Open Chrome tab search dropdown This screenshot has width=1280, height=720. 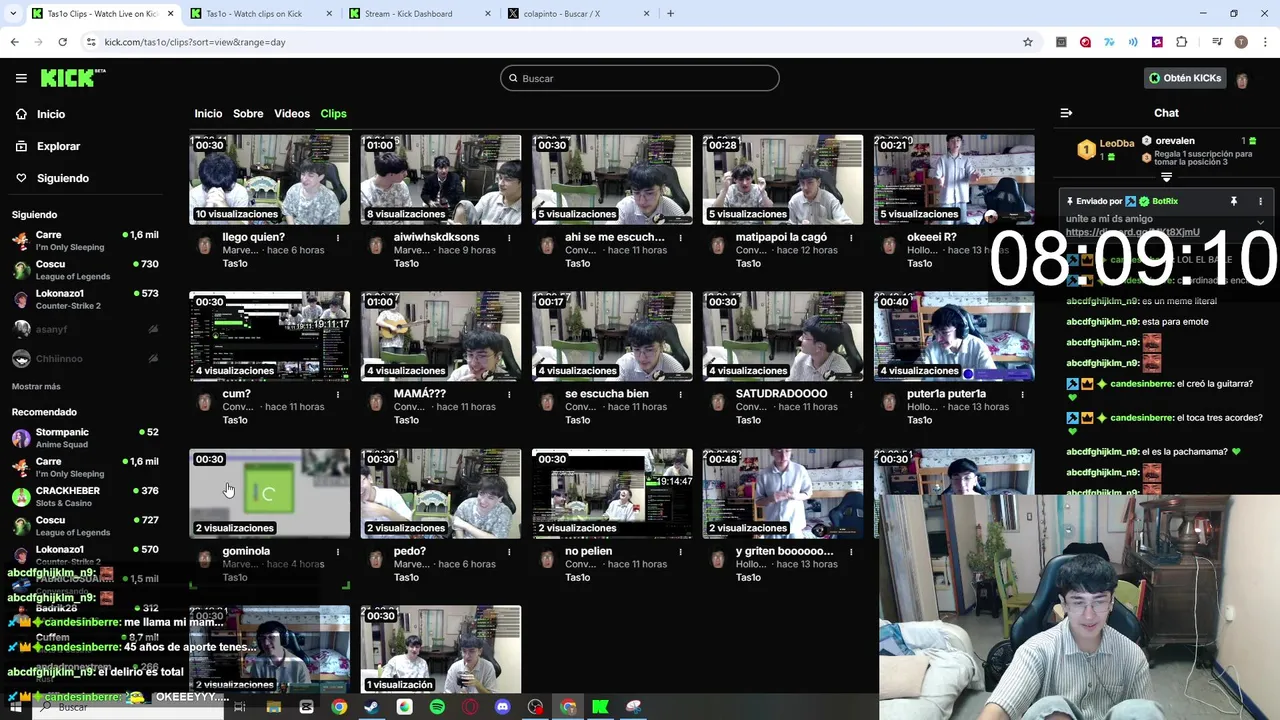click(12, 14)
